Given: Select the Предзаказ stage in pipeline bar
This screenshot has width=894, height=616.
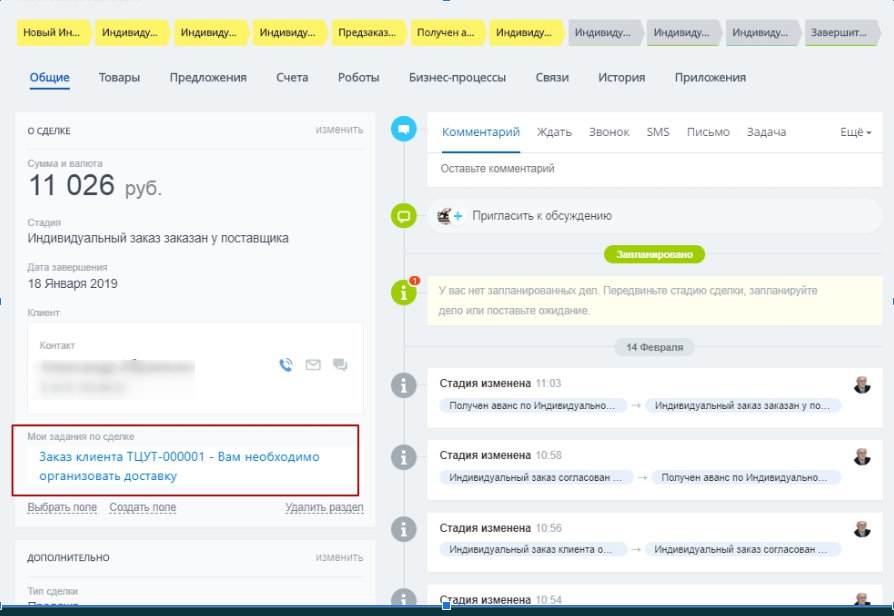Looking at the screenshot, I should coord(367,33).
